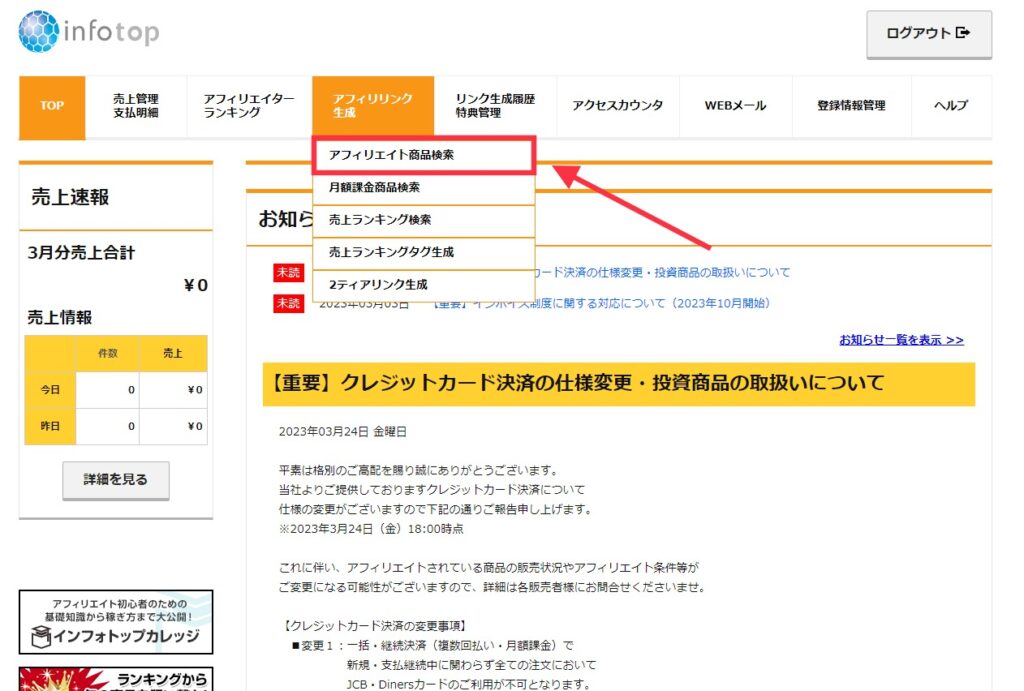Click the 詳細を見る button

click(x=115, y=479)
